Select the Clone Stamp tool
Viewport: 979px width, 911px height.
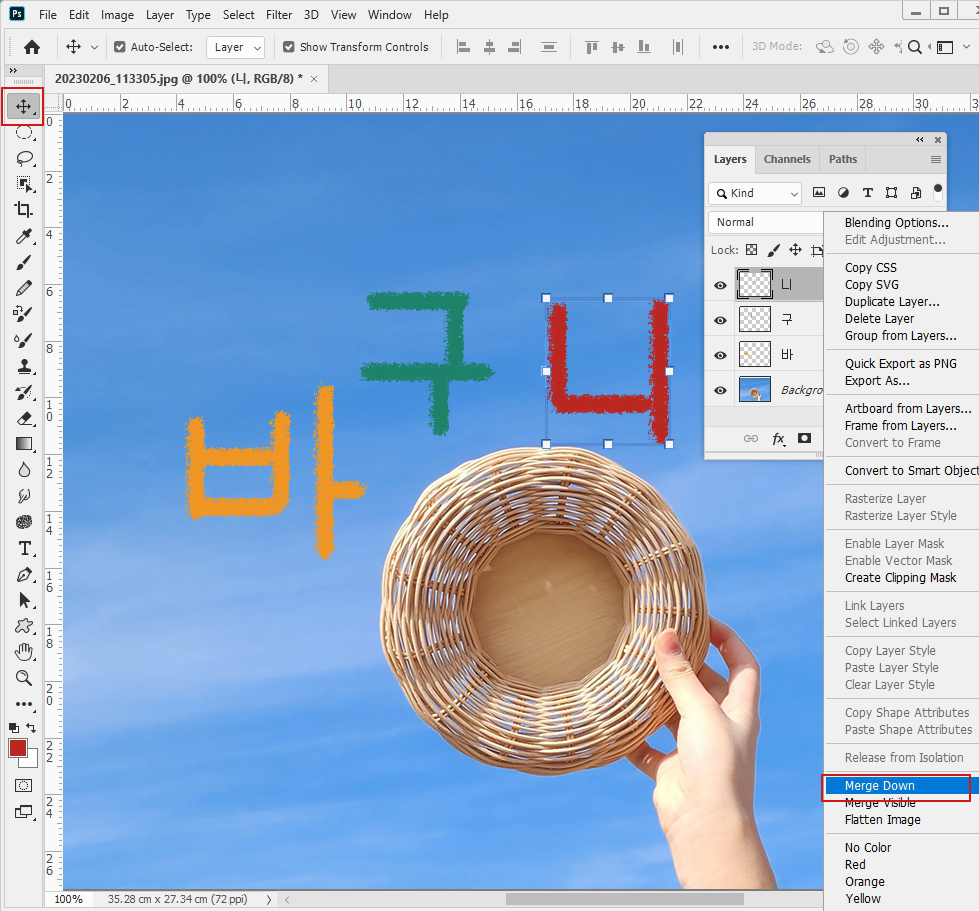coord(24,366)
